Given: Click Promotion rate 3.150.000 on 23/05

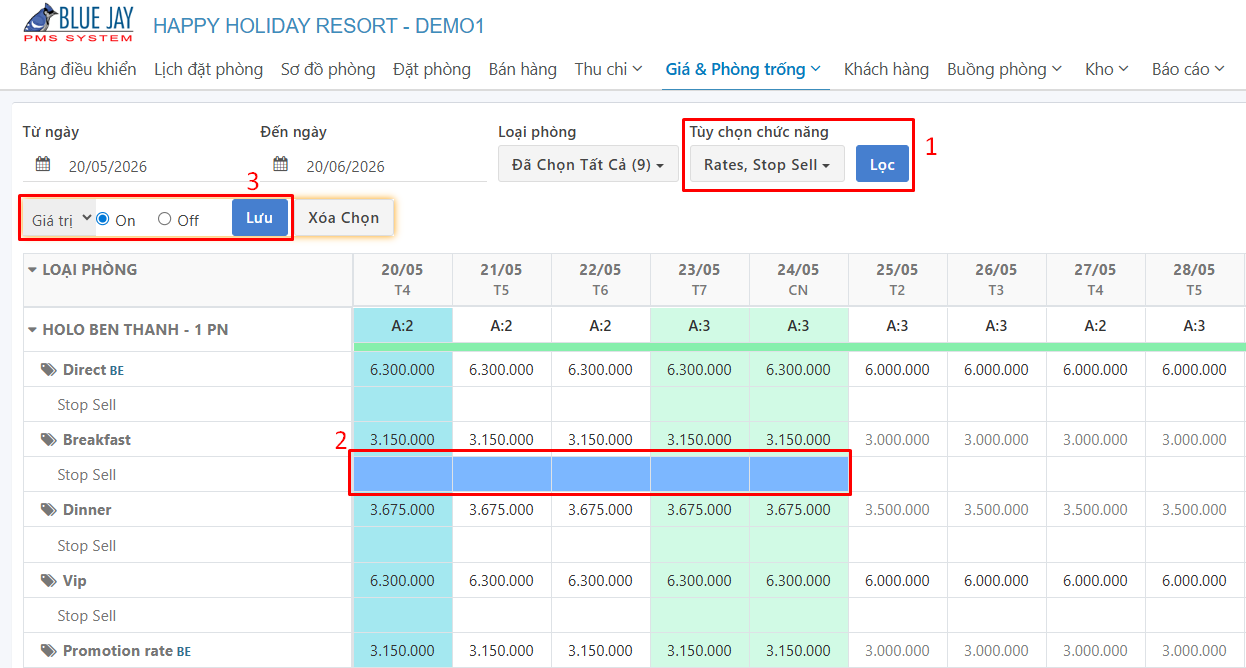Looking at the screenshot, I should [x=700, y=651].
